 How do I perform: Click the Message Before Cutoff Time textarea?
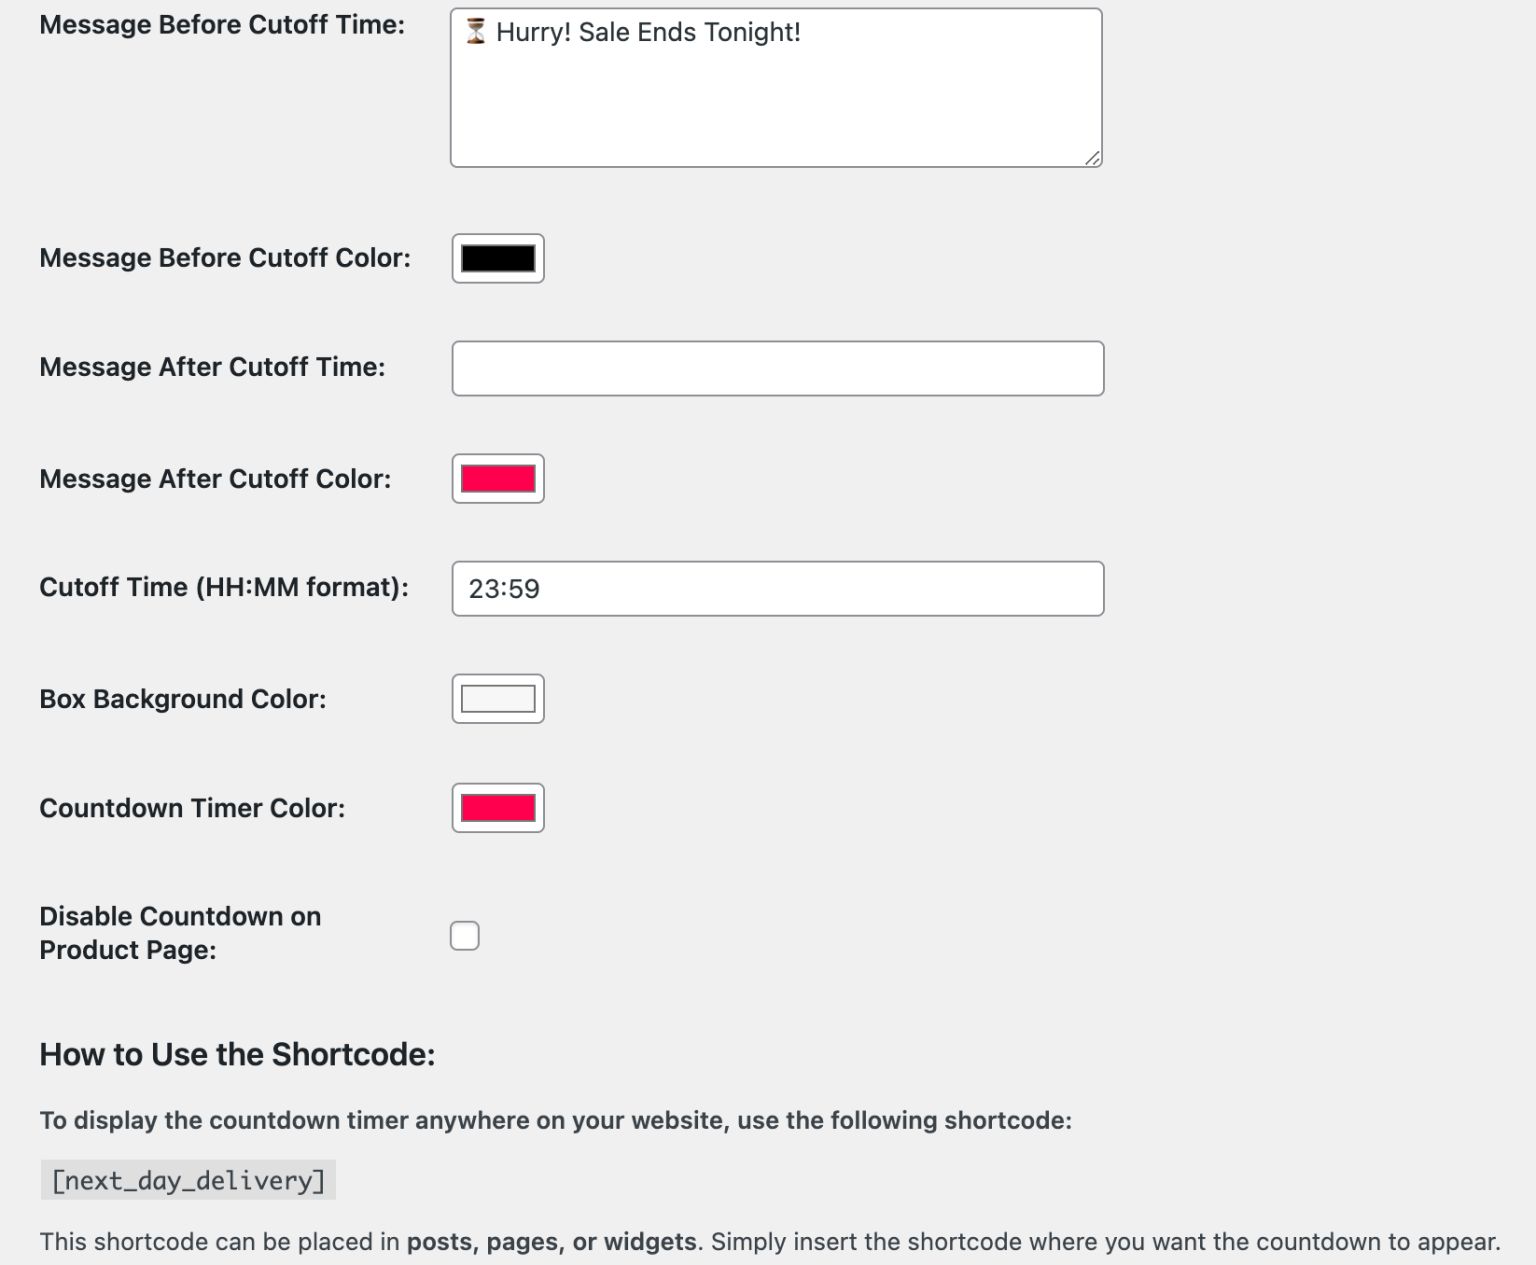point(776,100)
